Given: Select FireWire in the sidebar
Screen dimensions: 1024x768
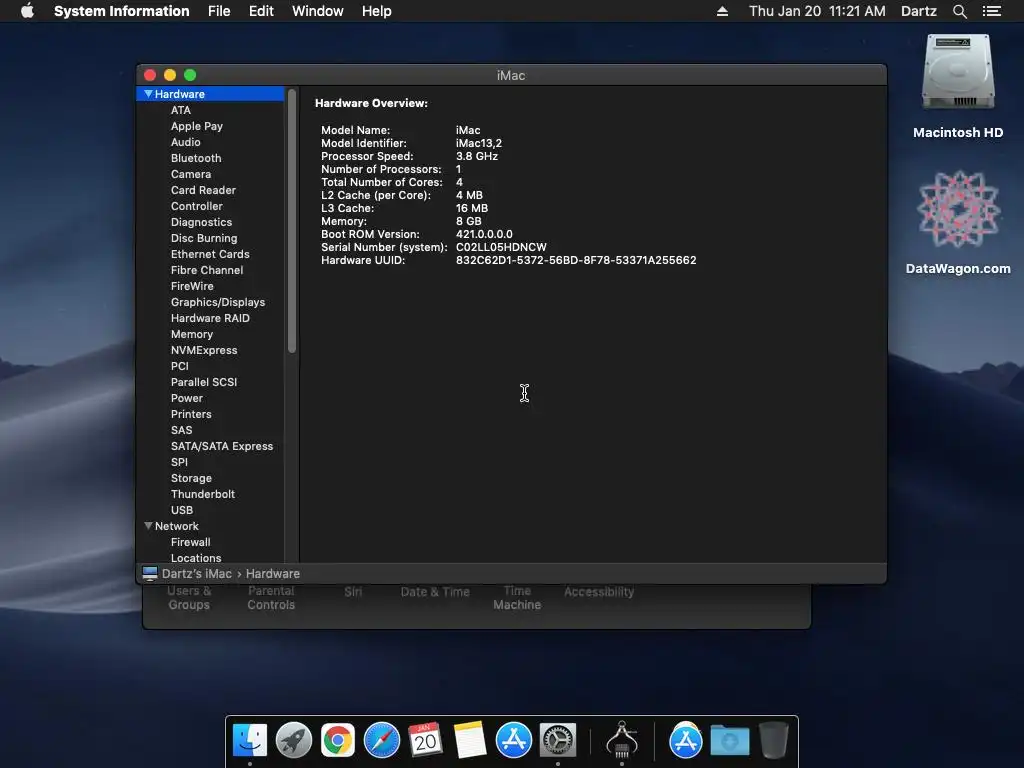Looking at the screenshot, I should (192, 286).
